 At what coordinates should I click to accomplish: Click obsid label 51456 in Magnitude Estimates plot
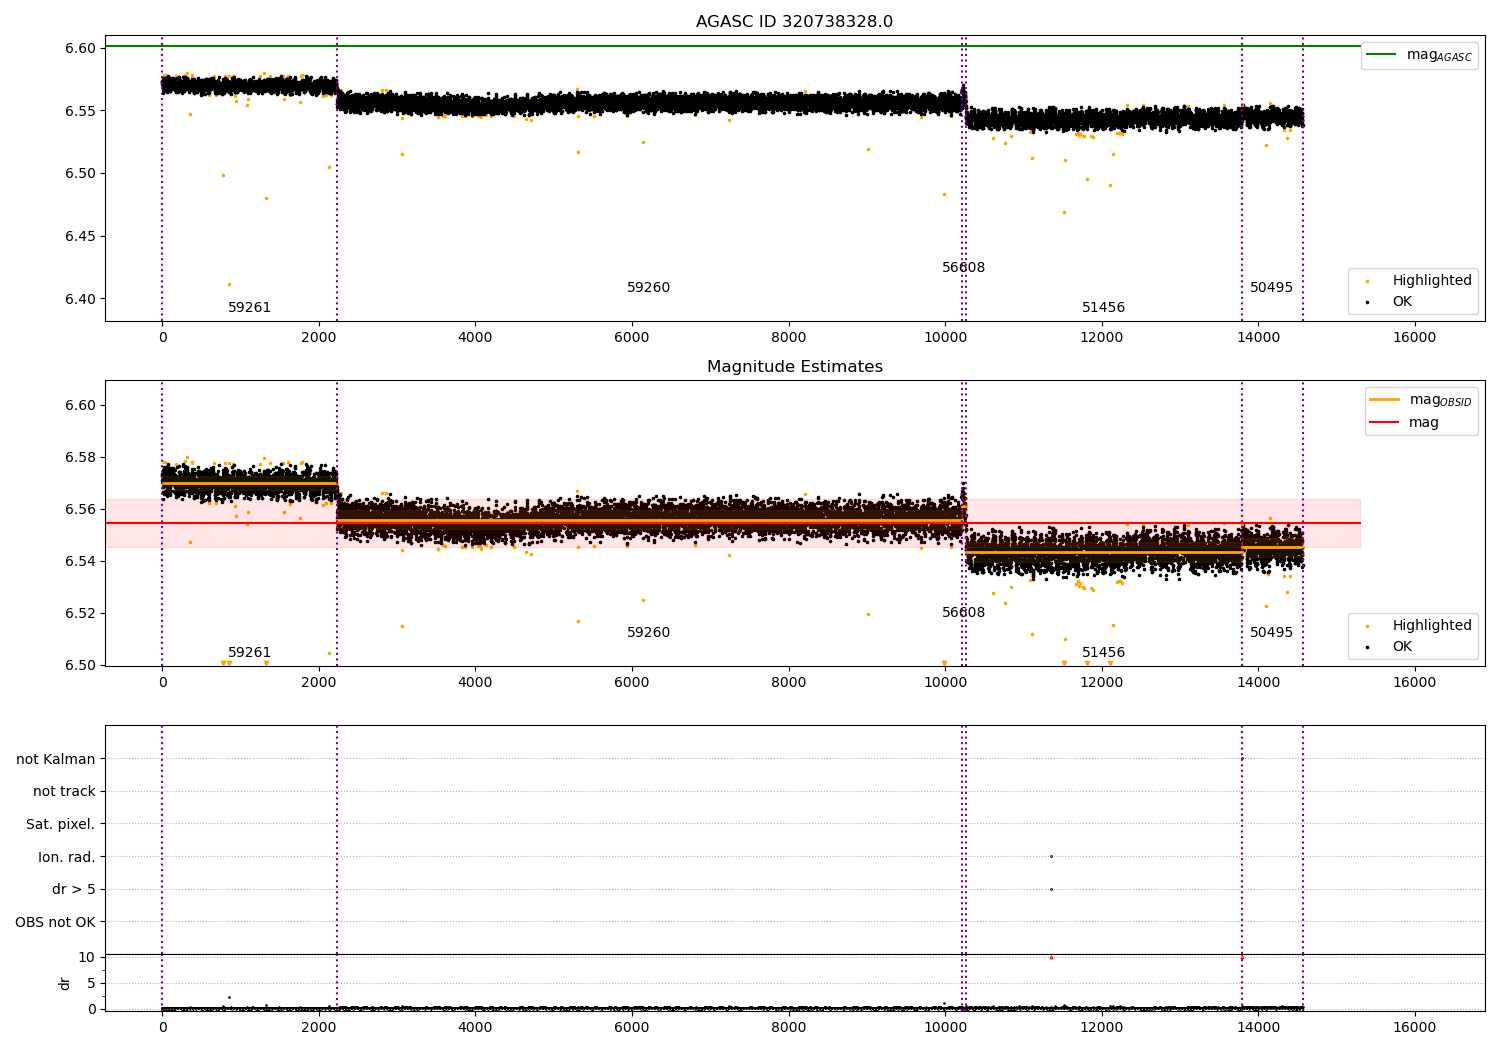pyautogui.click(x=1103, y=652)
